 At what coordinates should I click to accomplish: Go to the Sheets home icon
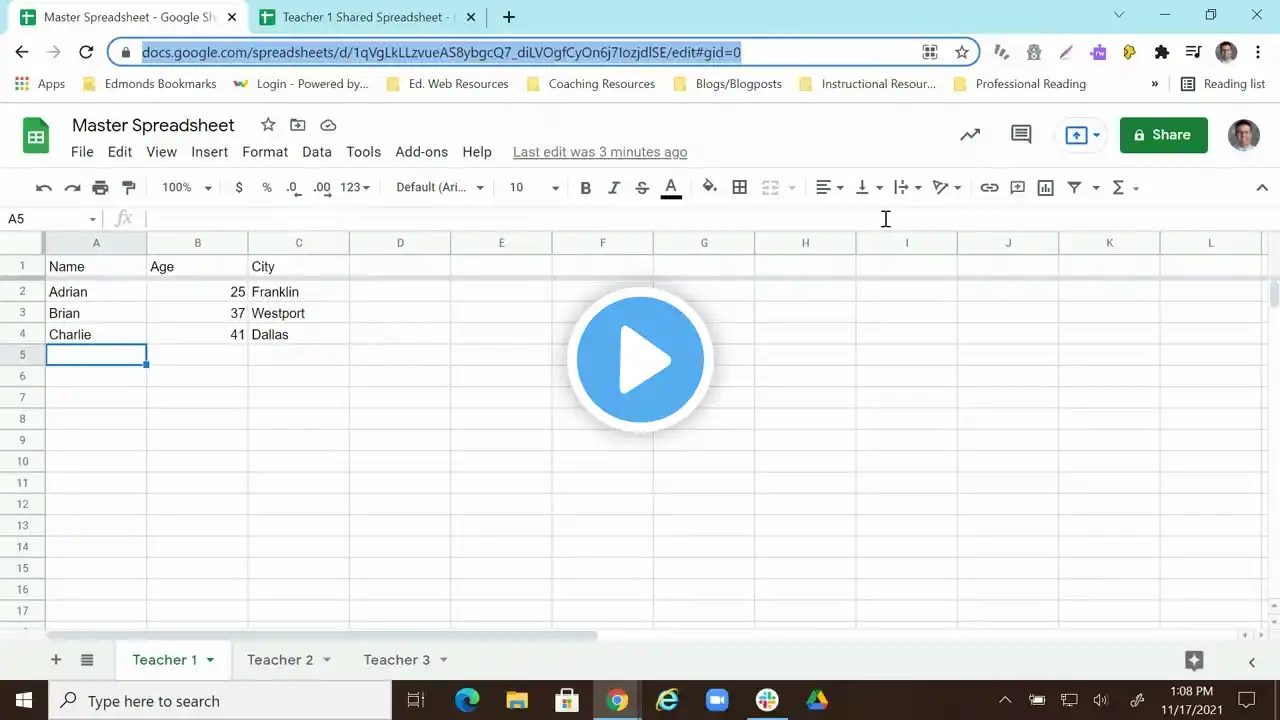point(36,136)
